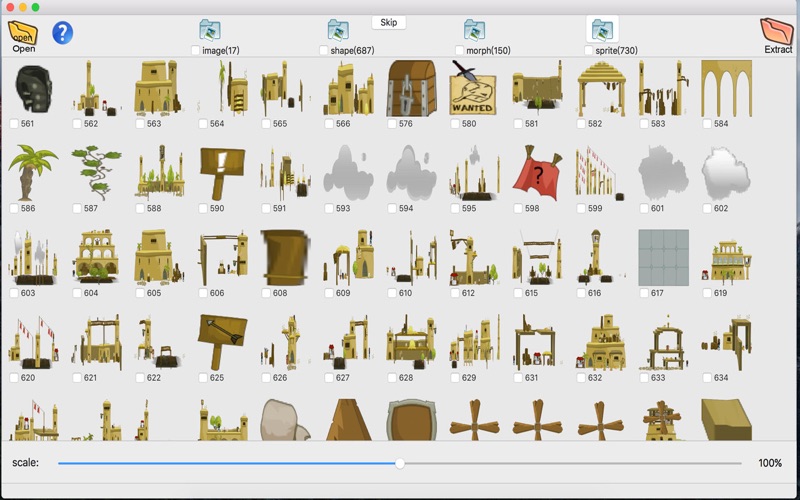The width and height of the screenshot is (800, 500).
Task: Tick the checkbox for sprite 580
Action: tap(455, 123)
